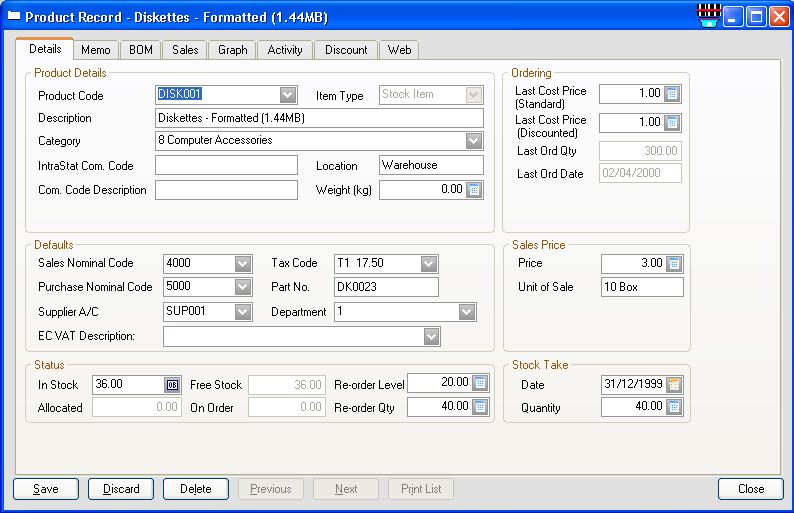Open calculator for Last Cost Price (Discounted)
This screenshot has height=513, width=794.
tap(672, 123)
